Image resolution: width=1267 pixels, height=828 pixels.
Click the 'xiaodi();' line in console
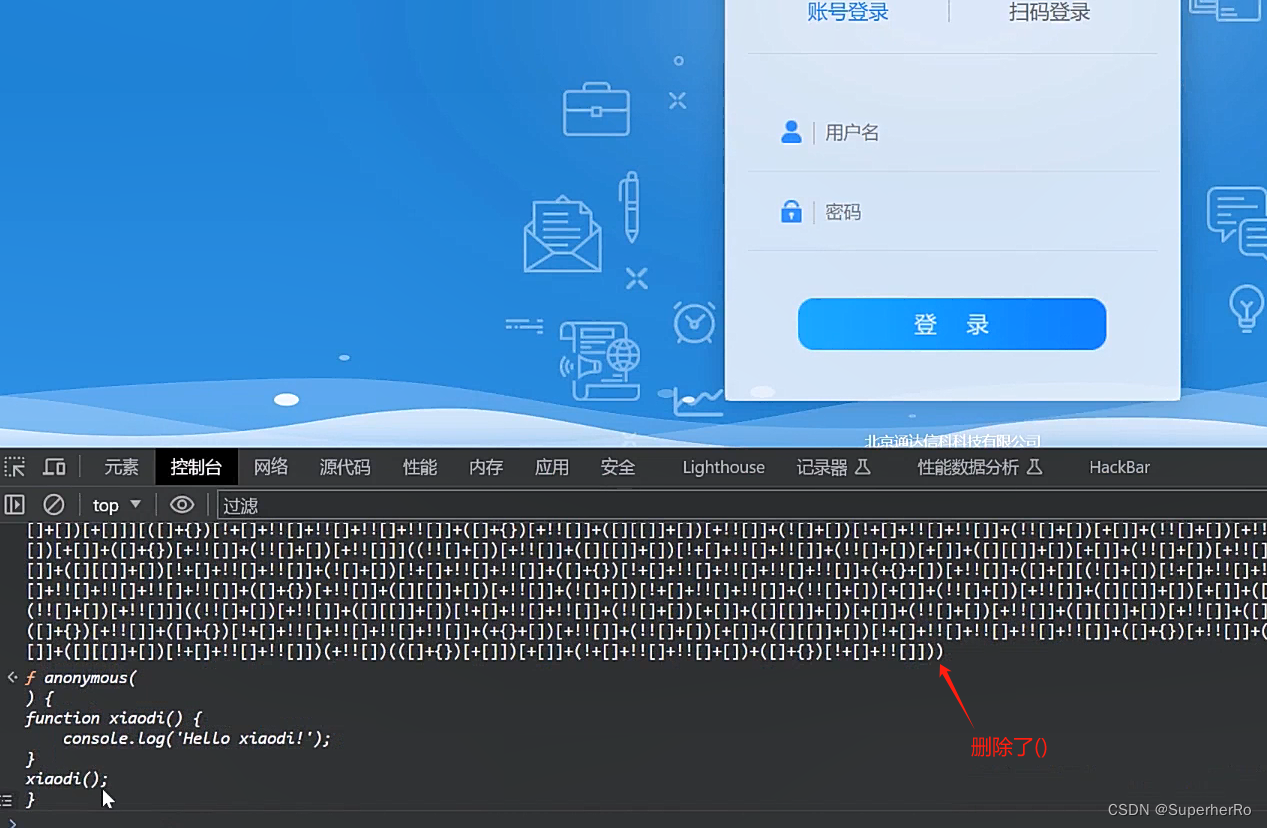(67, 779)
